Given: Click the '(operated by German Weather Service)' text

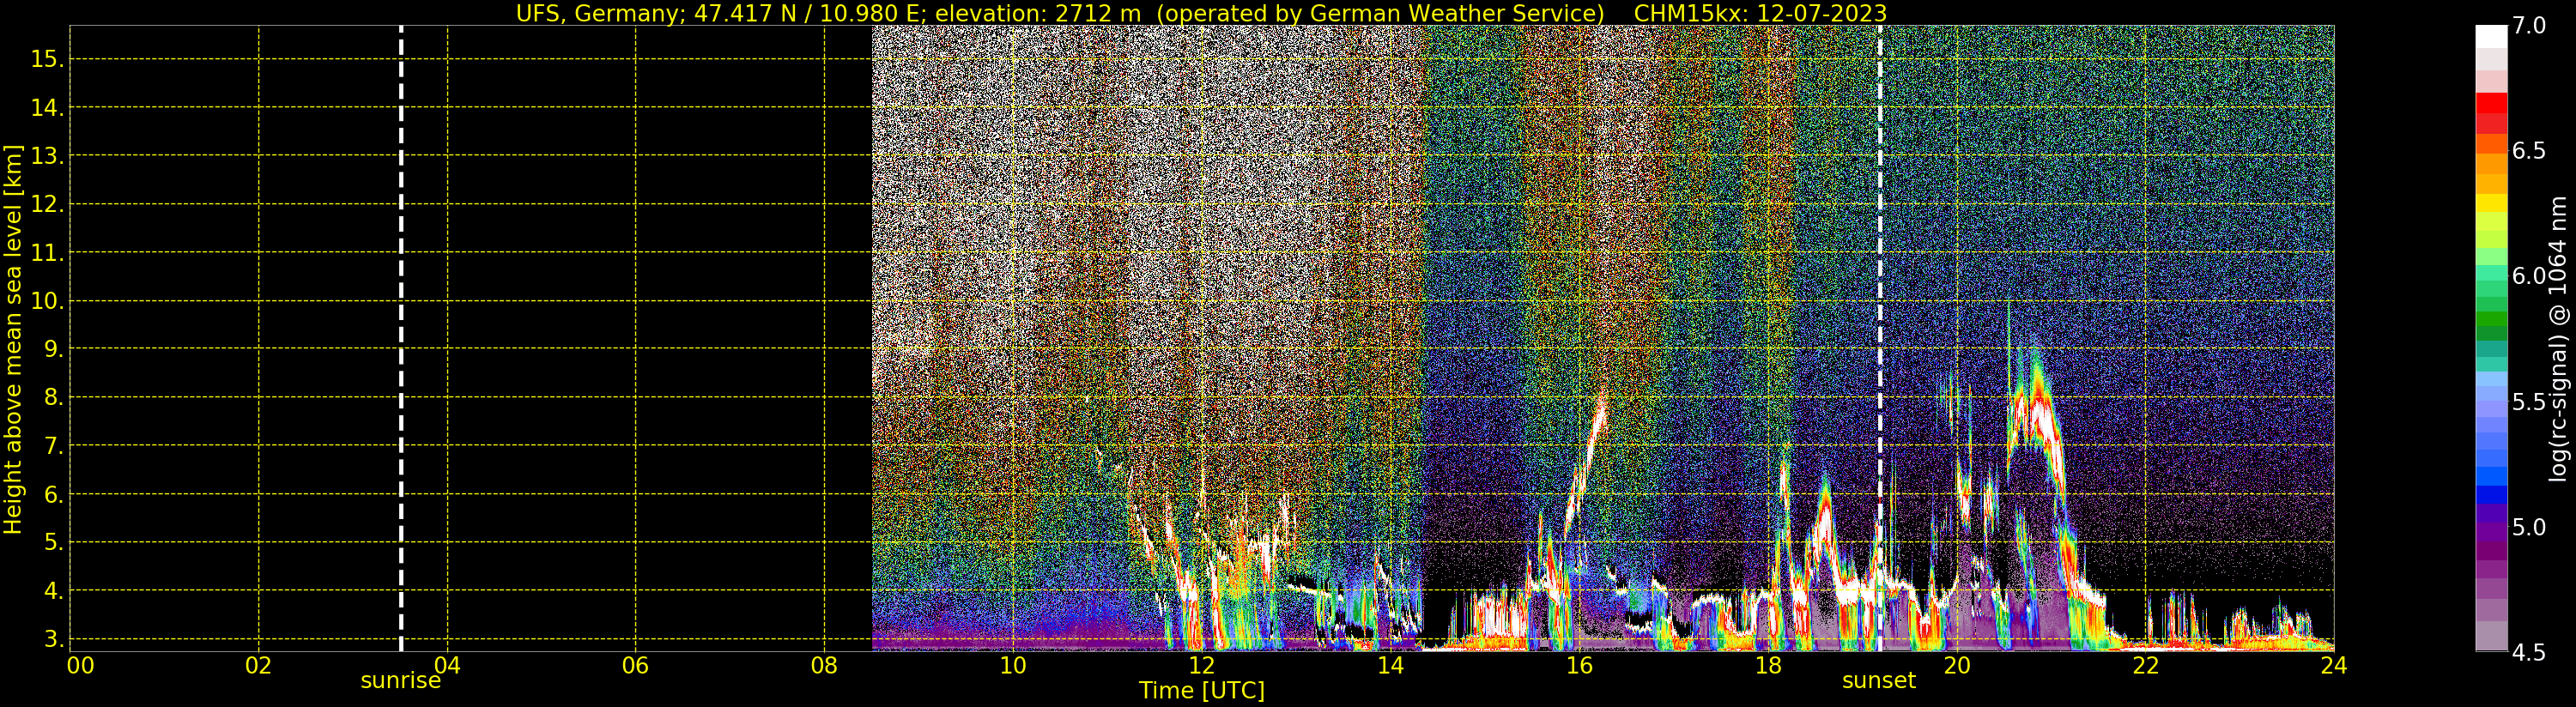Looking at the screenshot, I should point(1380,13).
